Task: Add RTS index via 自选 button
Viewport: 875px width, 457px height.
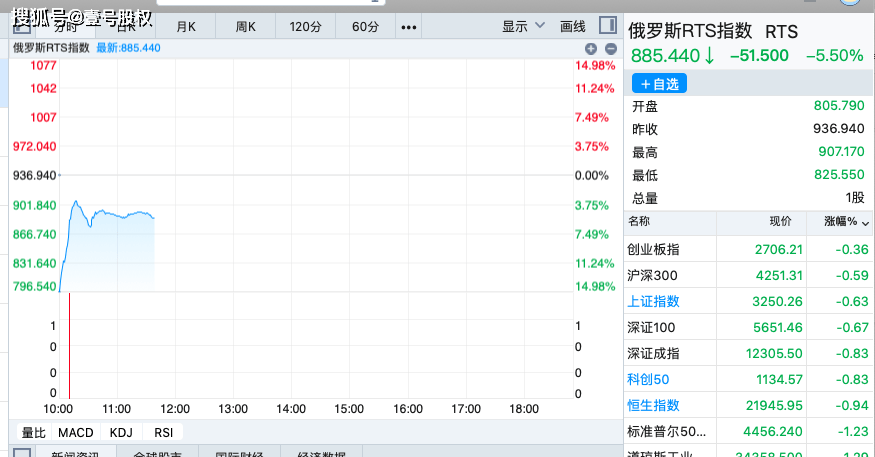Action: (x=659, y=84)
